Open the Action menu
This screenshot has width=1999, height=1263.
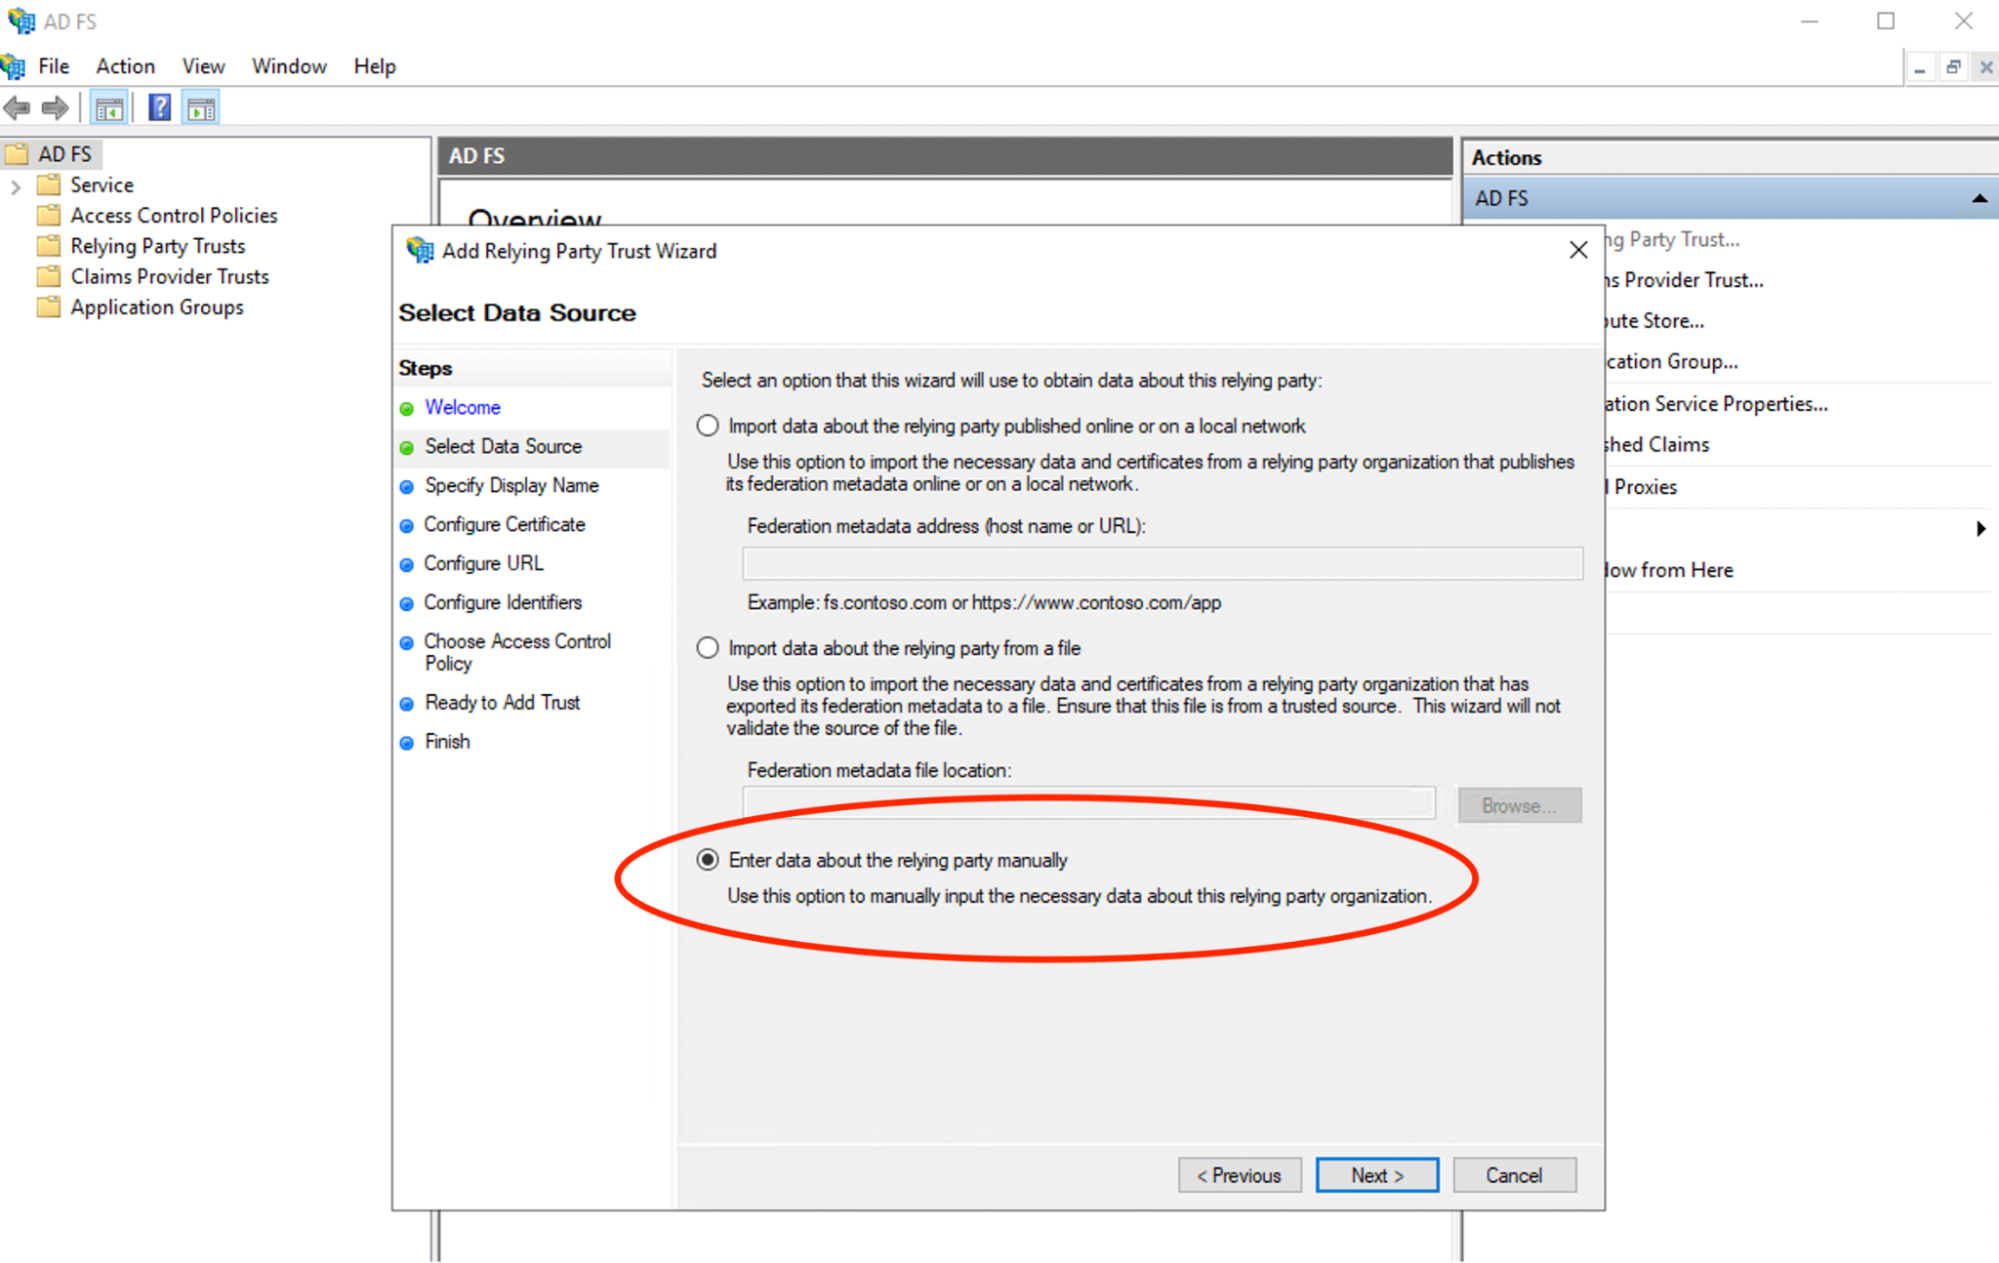click(x=124, y=66)
